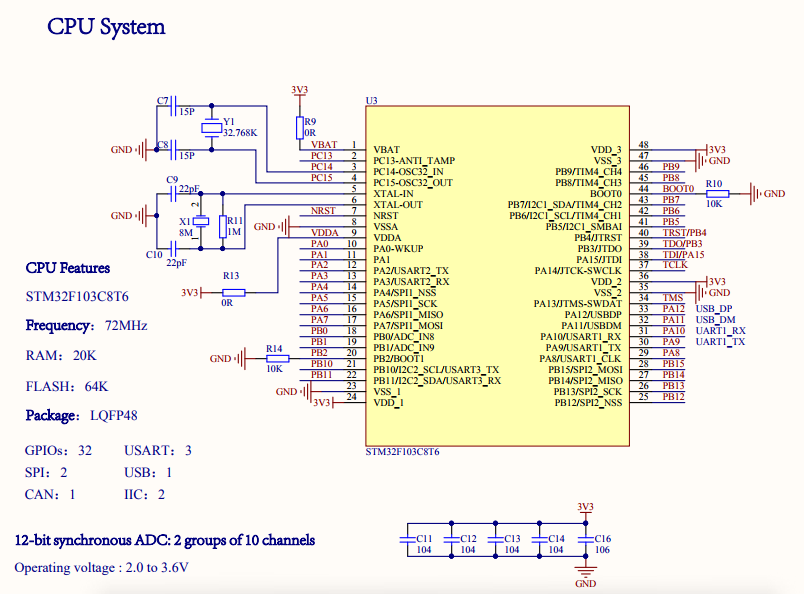Click the Frequency: 72MHz line
Image resolution: width=804 pixels, height=594 pixels.
pos(87,326)
